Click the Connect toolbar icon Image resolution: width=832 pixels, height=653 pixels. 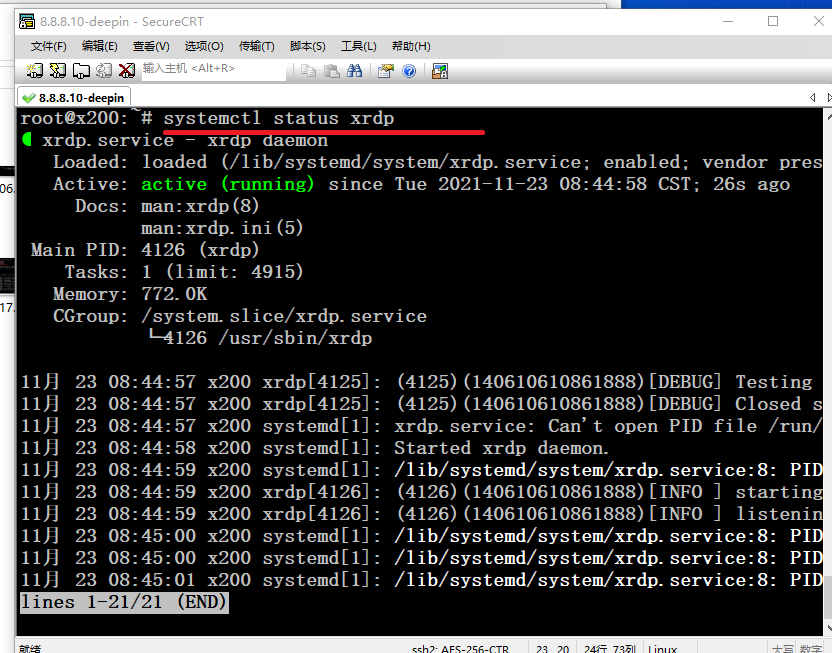pyautogui.click(x=34, y=71)
